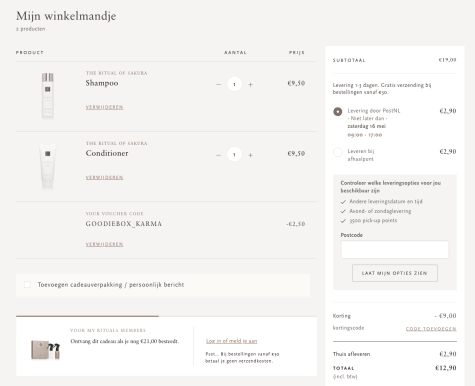Click the Conditioner quantity value field
475x386 pixels.
[234, 154]
